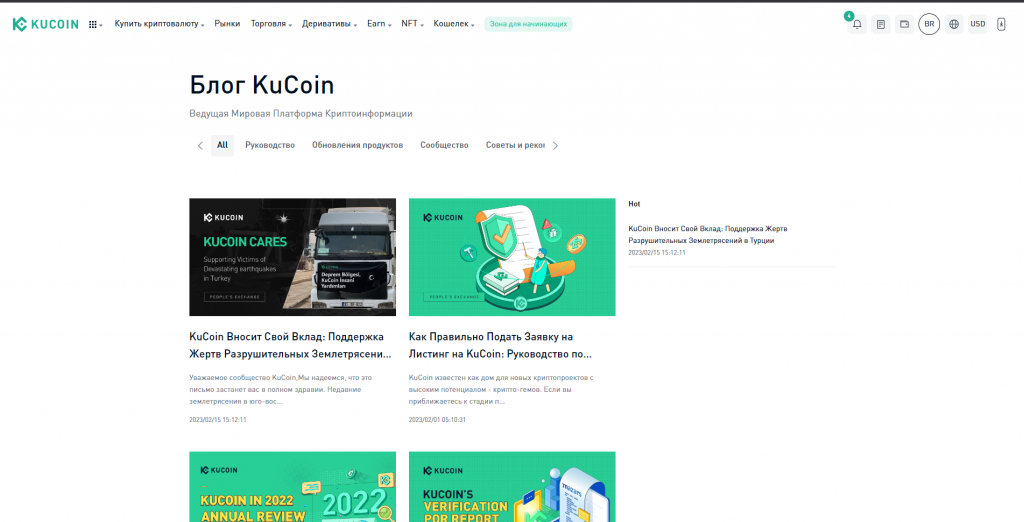Viewport: 1024px width, 522px height.
Task: Click the mobile app download icon
Action: click(1001, 24)
